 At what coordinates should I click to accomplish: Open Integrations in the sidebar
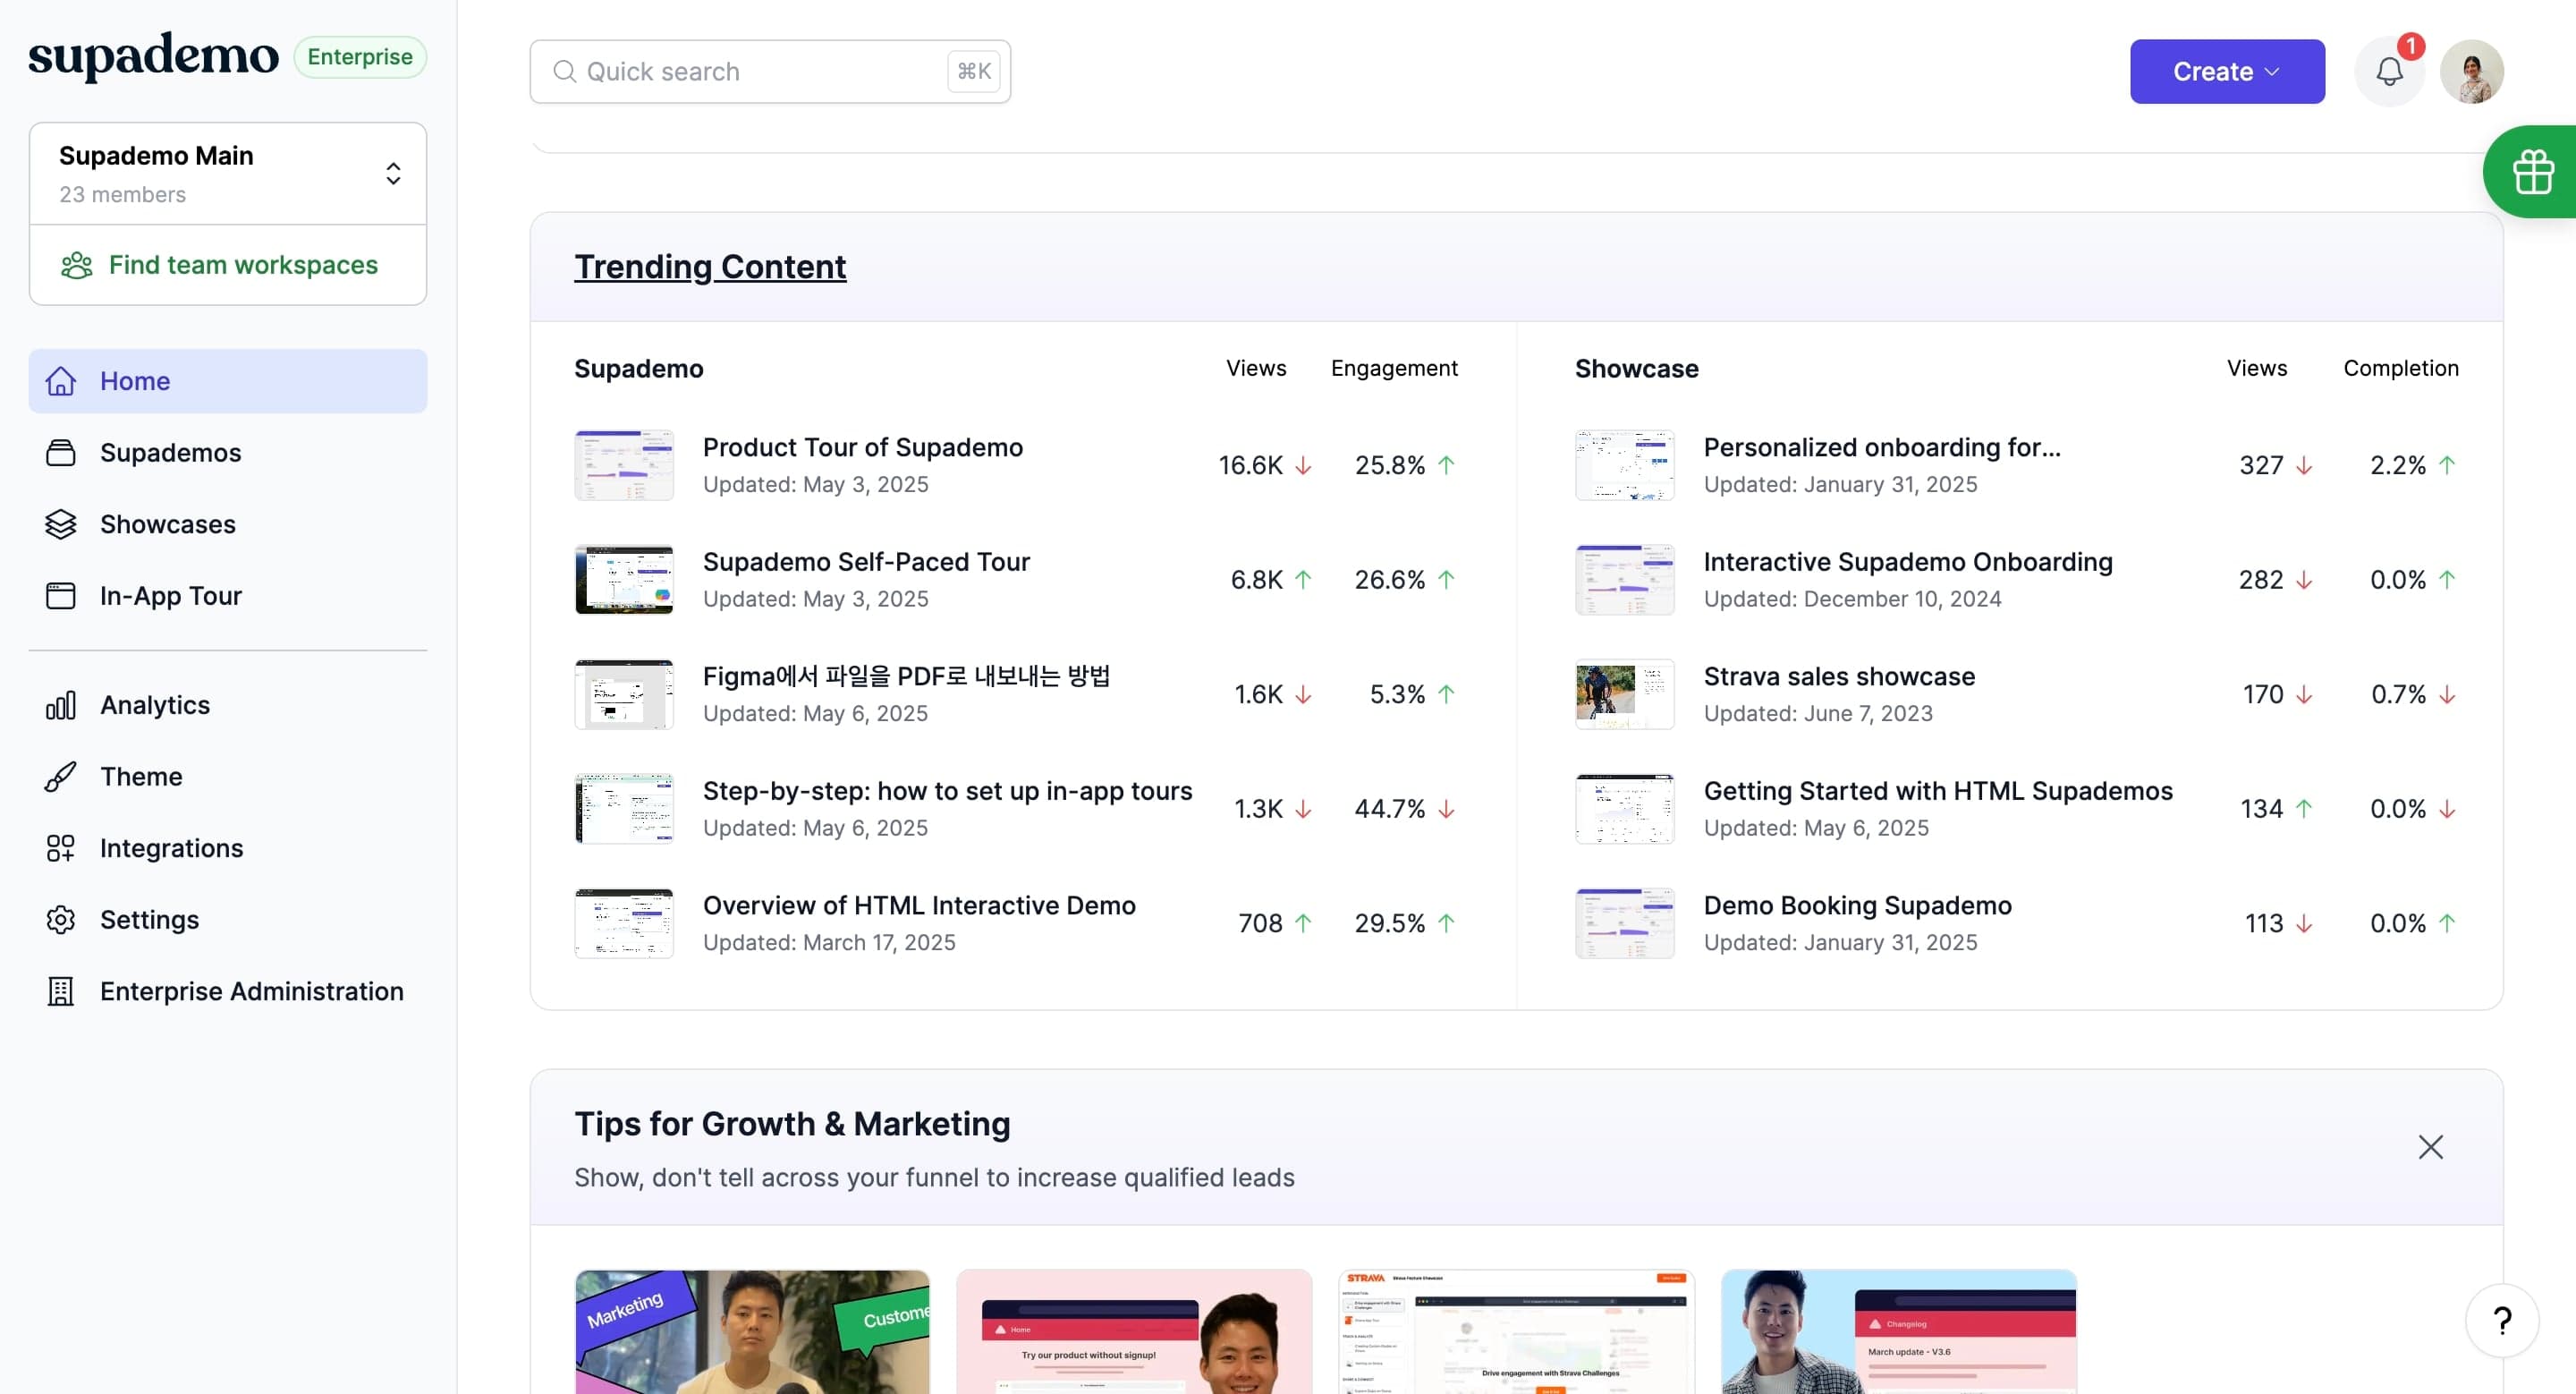(x=228, y=848)
